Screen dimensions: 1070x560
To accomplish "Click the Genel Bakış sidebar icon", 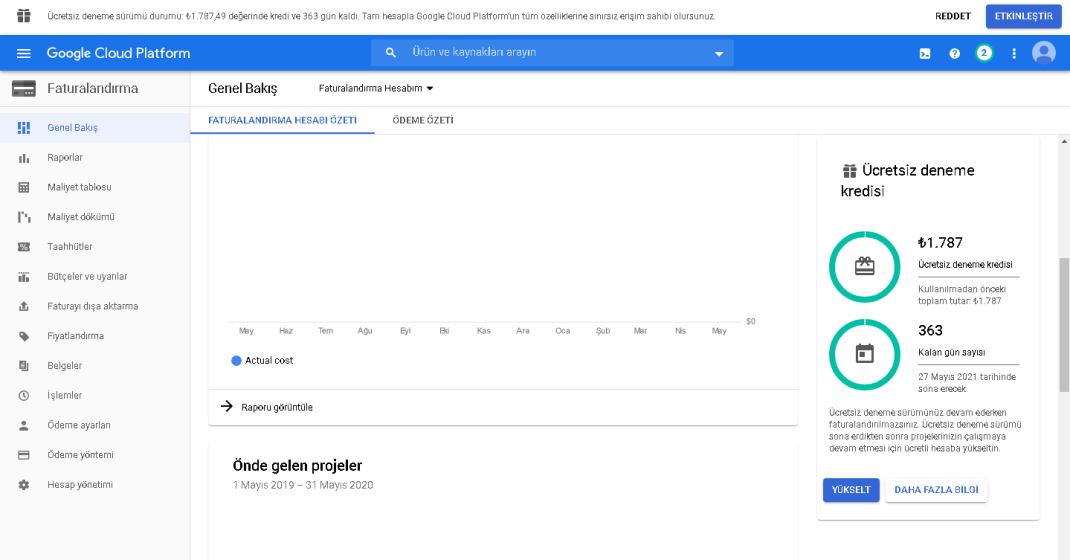I will pyautogui.click(x=24, y=128).
